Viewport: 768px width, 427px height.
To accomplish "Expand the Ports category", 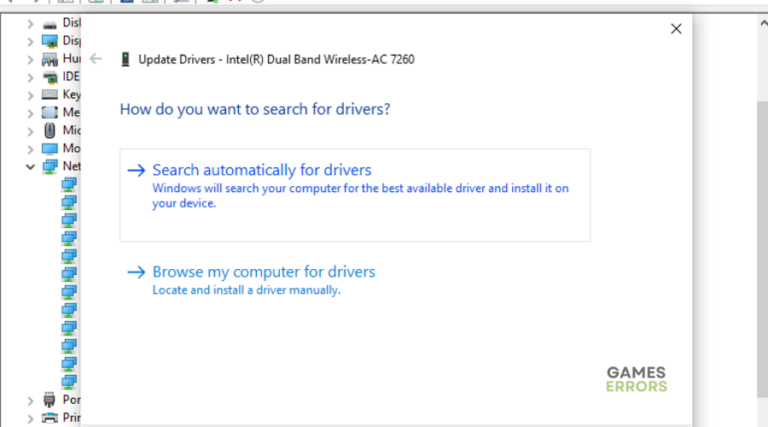I will (x=30, y=400).
